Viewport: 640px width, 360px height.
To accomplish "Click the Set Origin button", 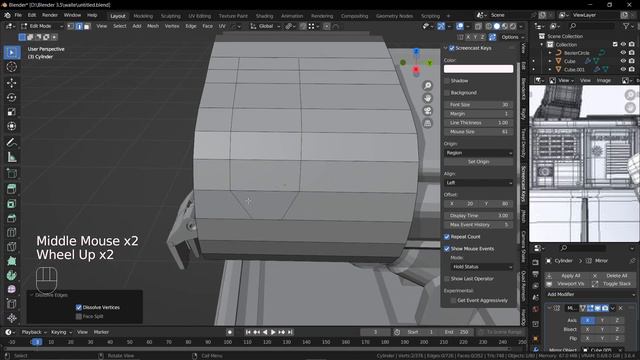I will pyautogui.click(x=478, y=162).
